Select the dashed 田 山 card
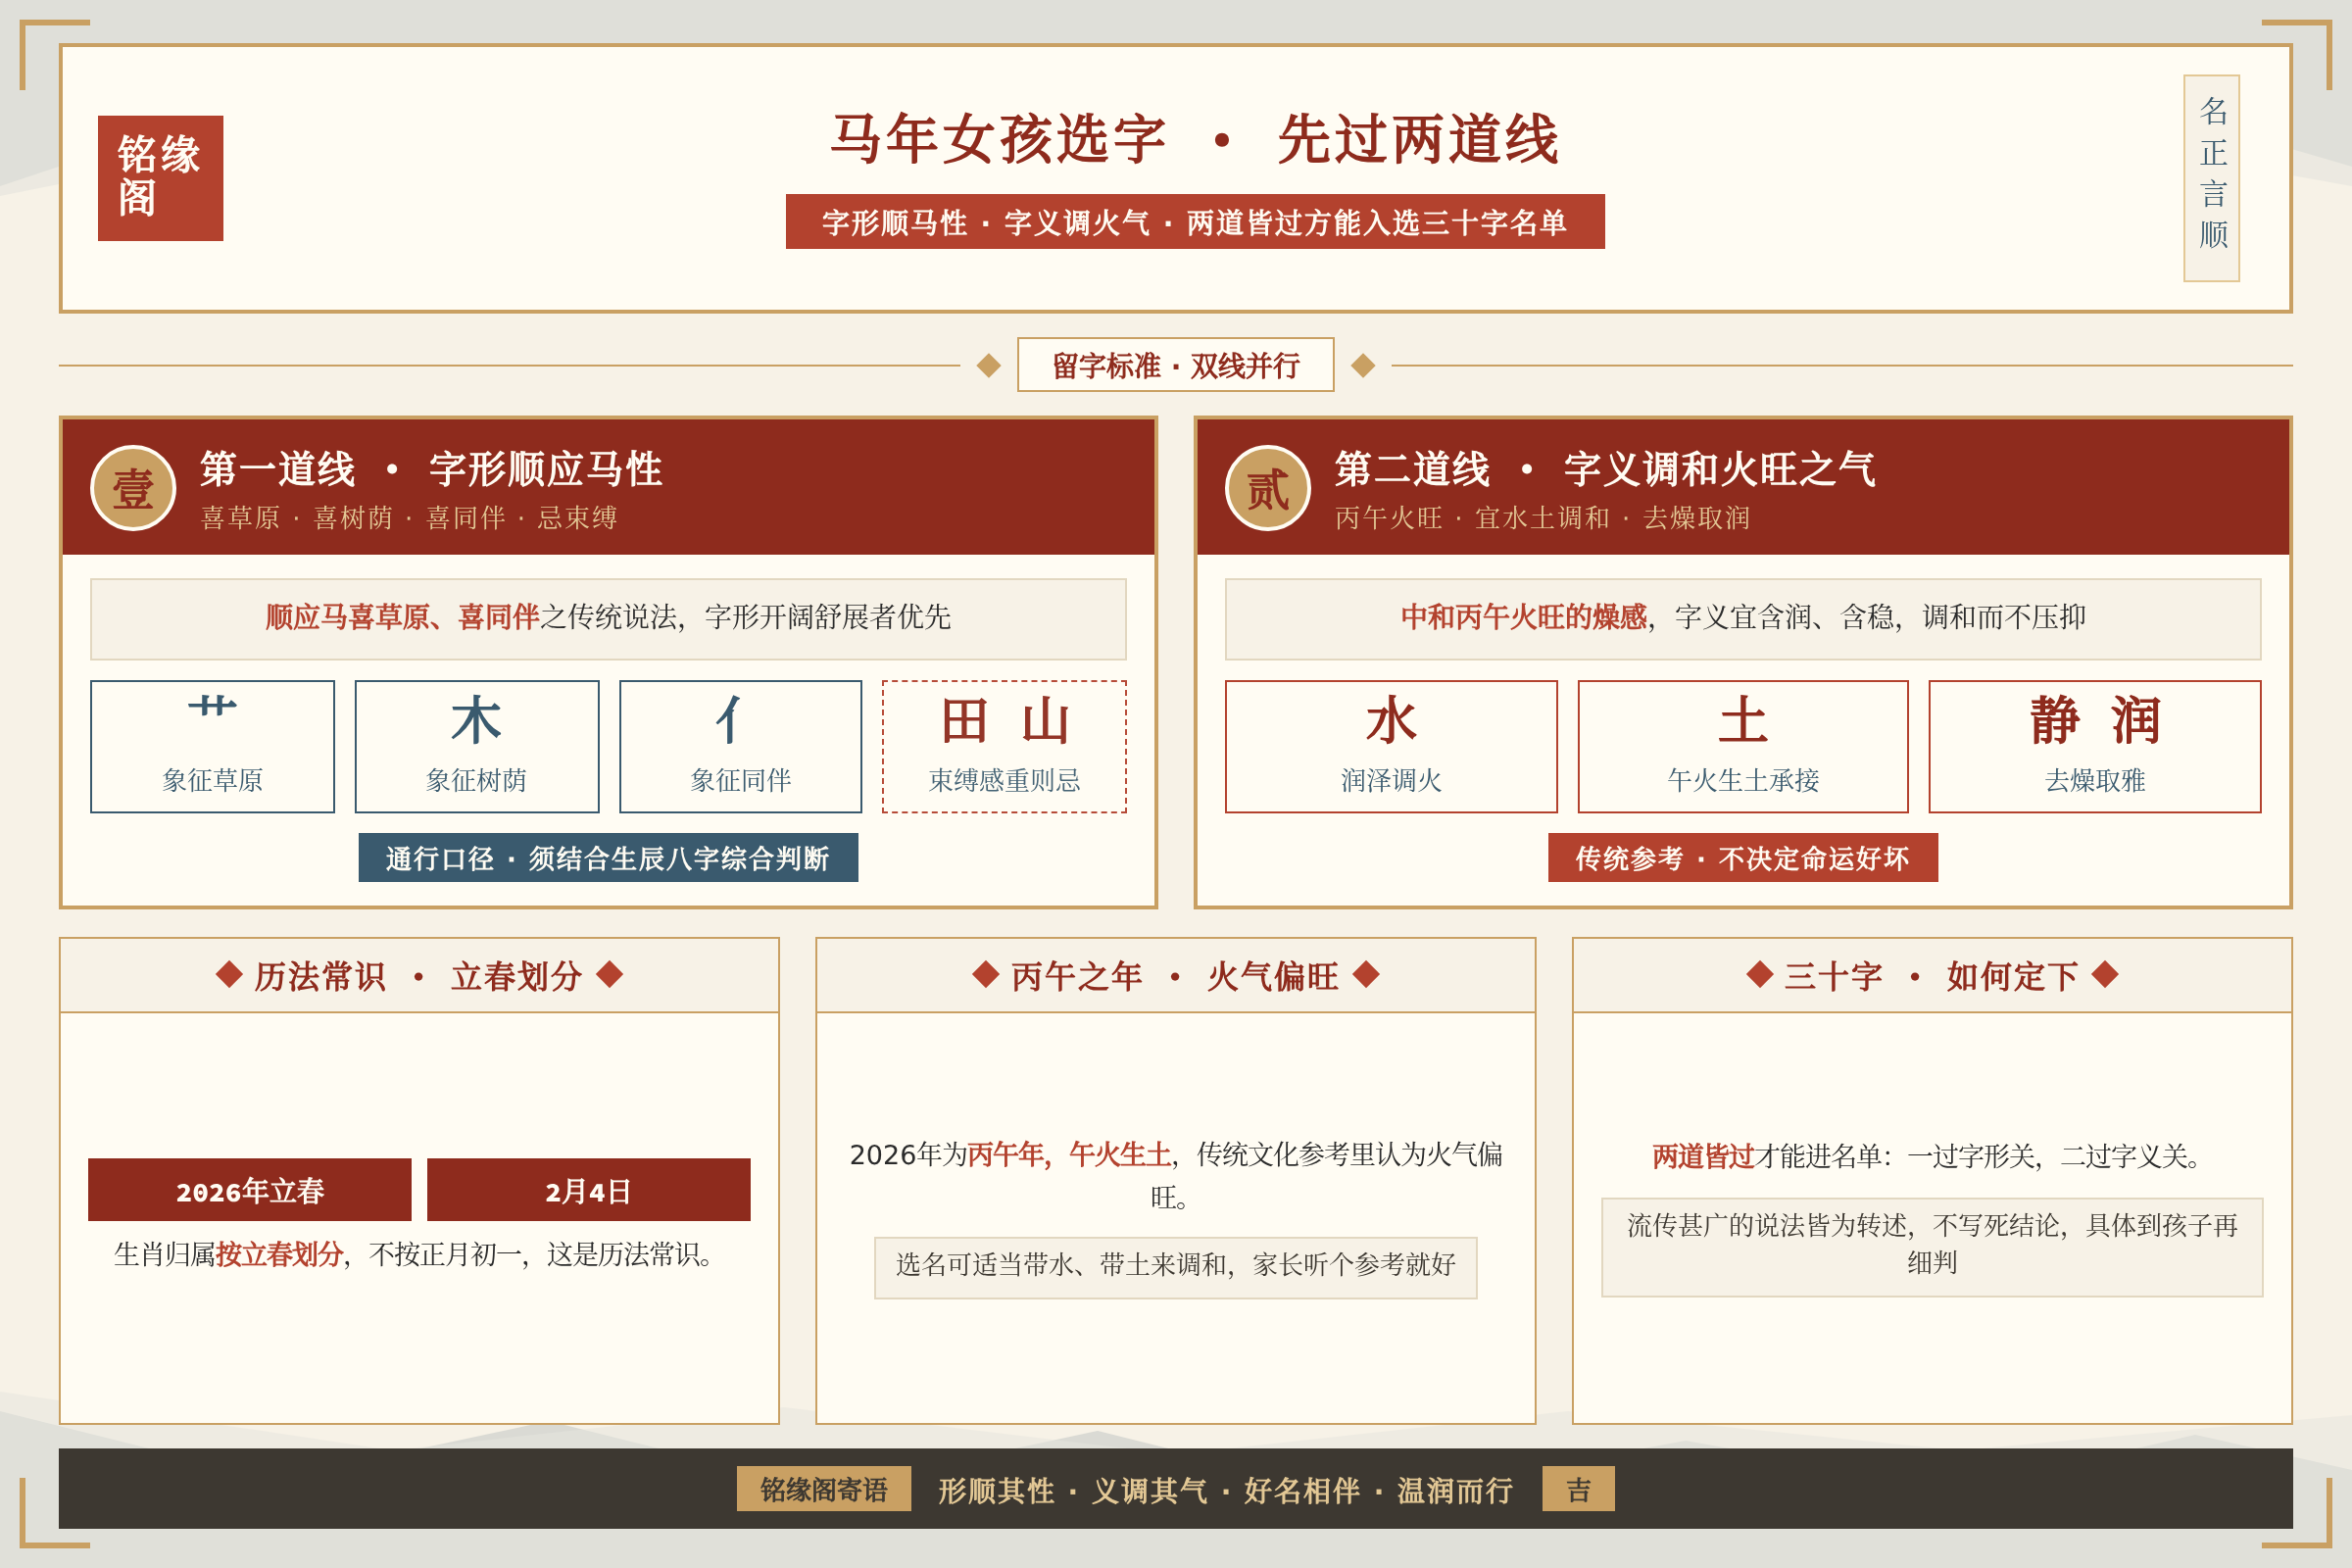Screen dimensions: 2352x1568 1004,746
